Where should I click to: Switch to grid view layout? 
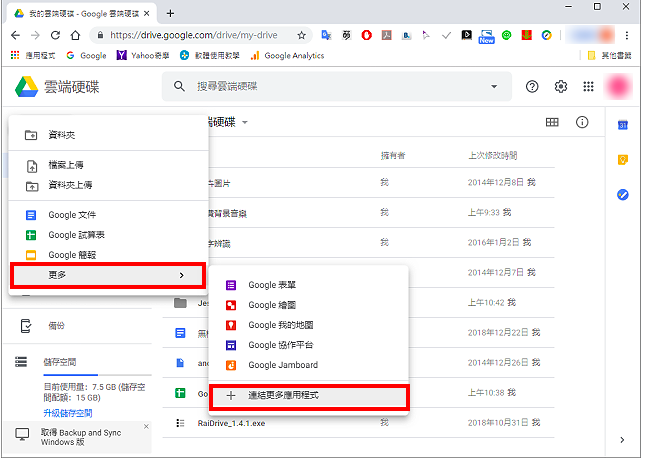pyautogui.click(x=552, y=122)
